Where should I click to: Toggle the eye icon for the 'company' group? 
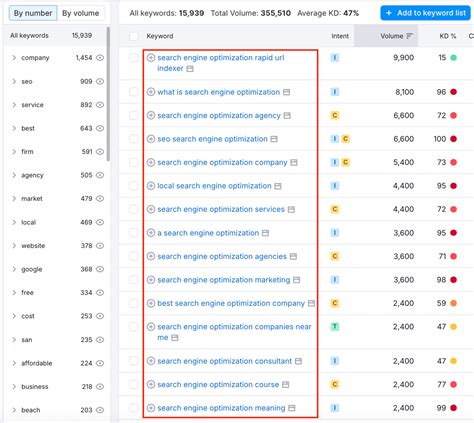(100, 58)
